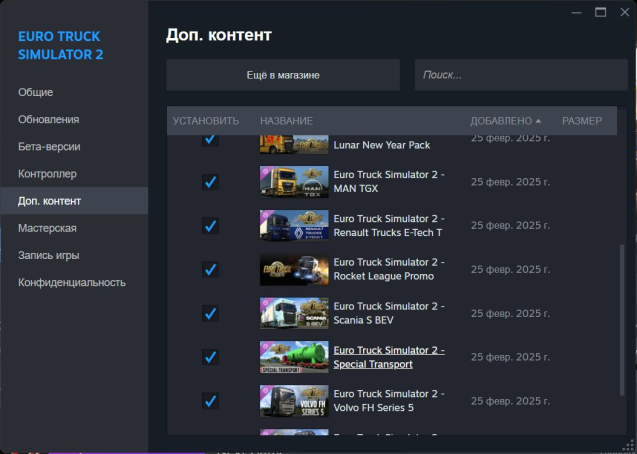The width and height of the screenshot is (637, 454).
Task: Open the Euro Truck Simulator 2 - Special Transport link
Action: click(x=389, y=357)
